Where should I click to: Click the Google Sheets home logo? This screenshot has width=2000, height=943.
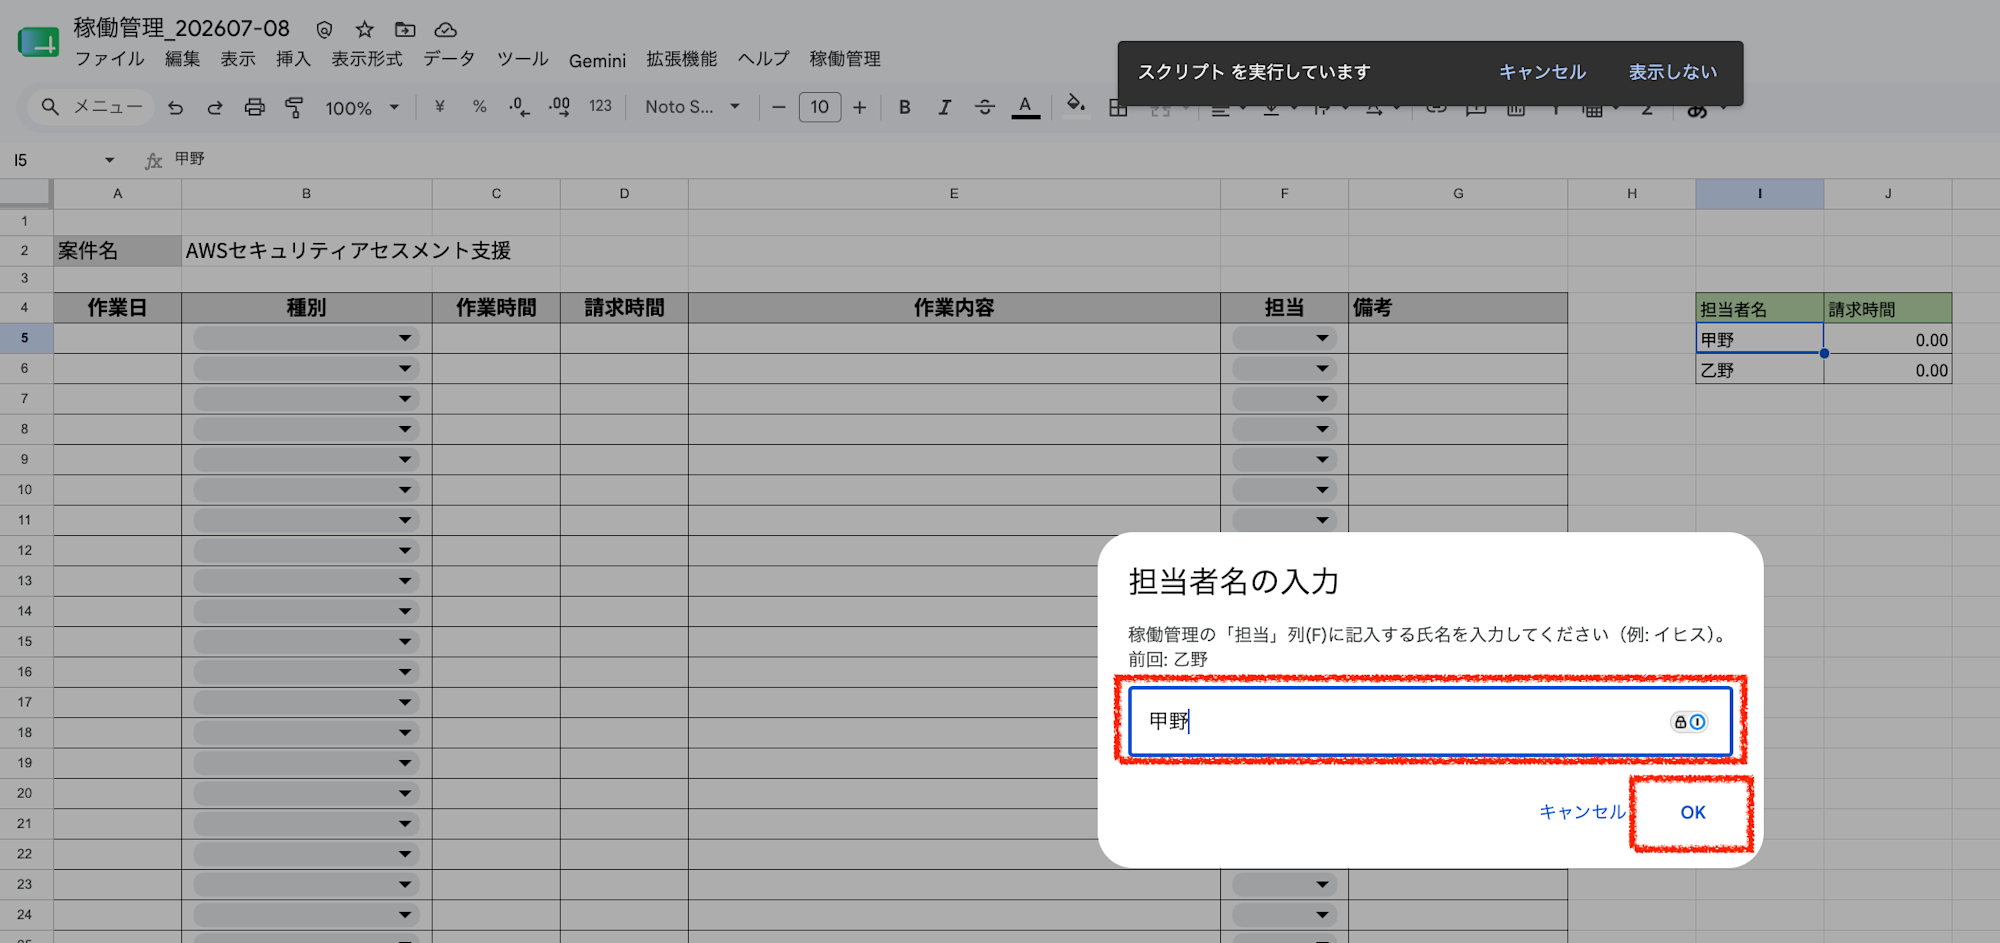38,43
